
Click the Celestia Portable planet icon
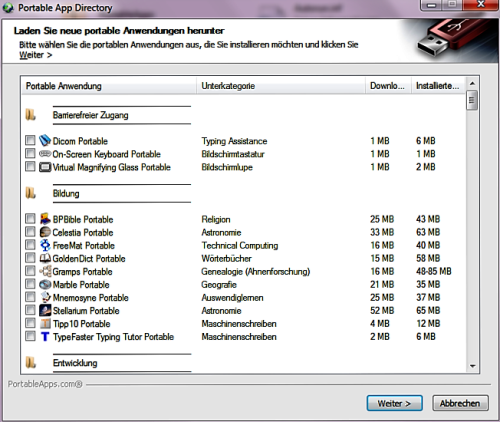point(45,232)
